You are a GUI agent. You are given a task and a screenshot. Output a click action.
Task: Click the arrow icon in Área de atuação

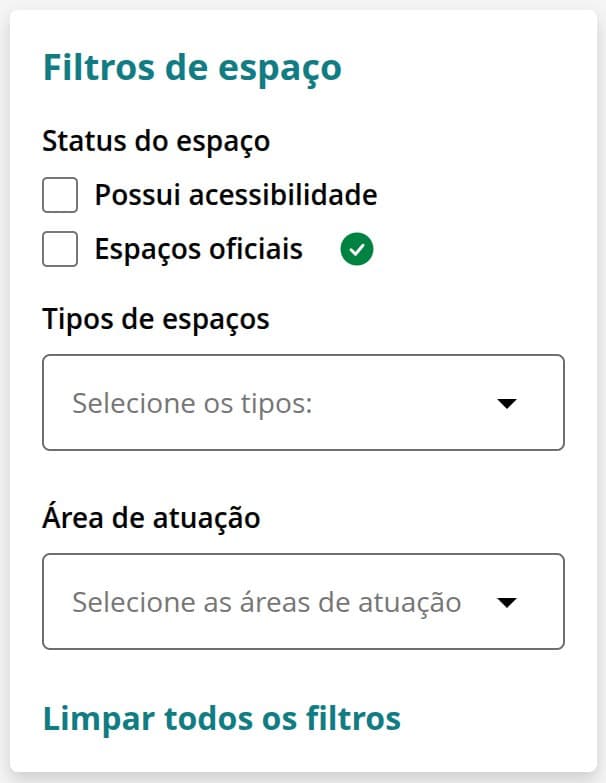(507, 602)
